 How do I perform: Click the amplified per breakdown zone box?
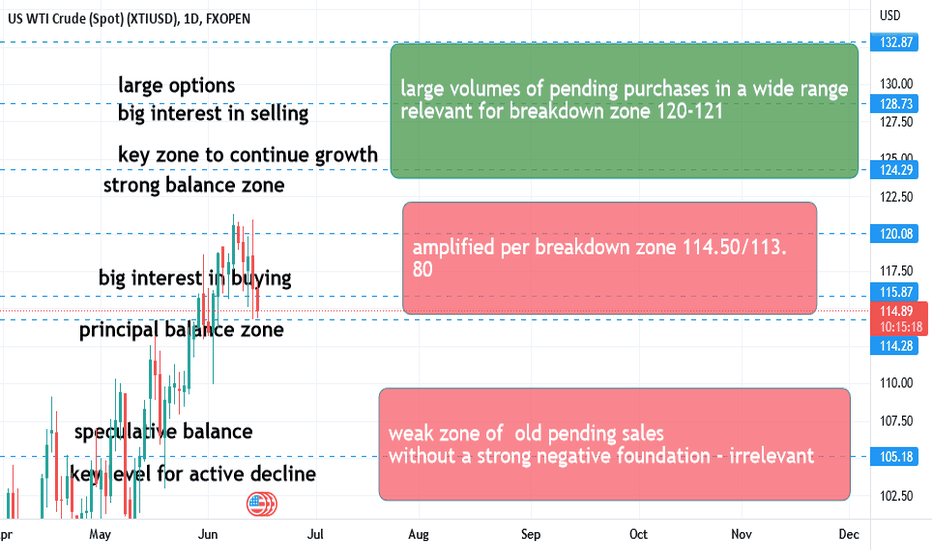(609, 258)
